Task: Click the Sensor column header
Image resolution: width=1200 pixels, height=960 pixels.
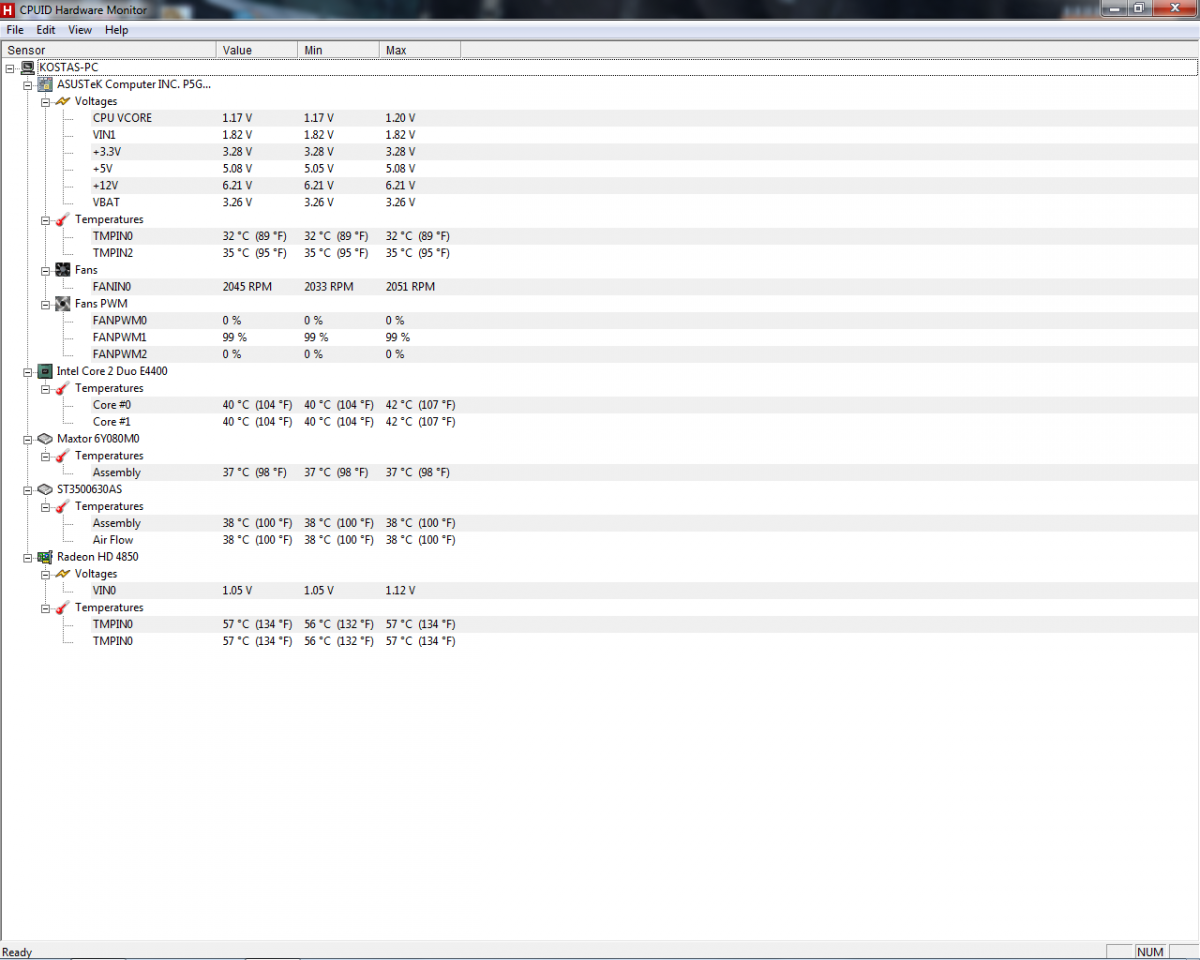Action: point(108,50)
